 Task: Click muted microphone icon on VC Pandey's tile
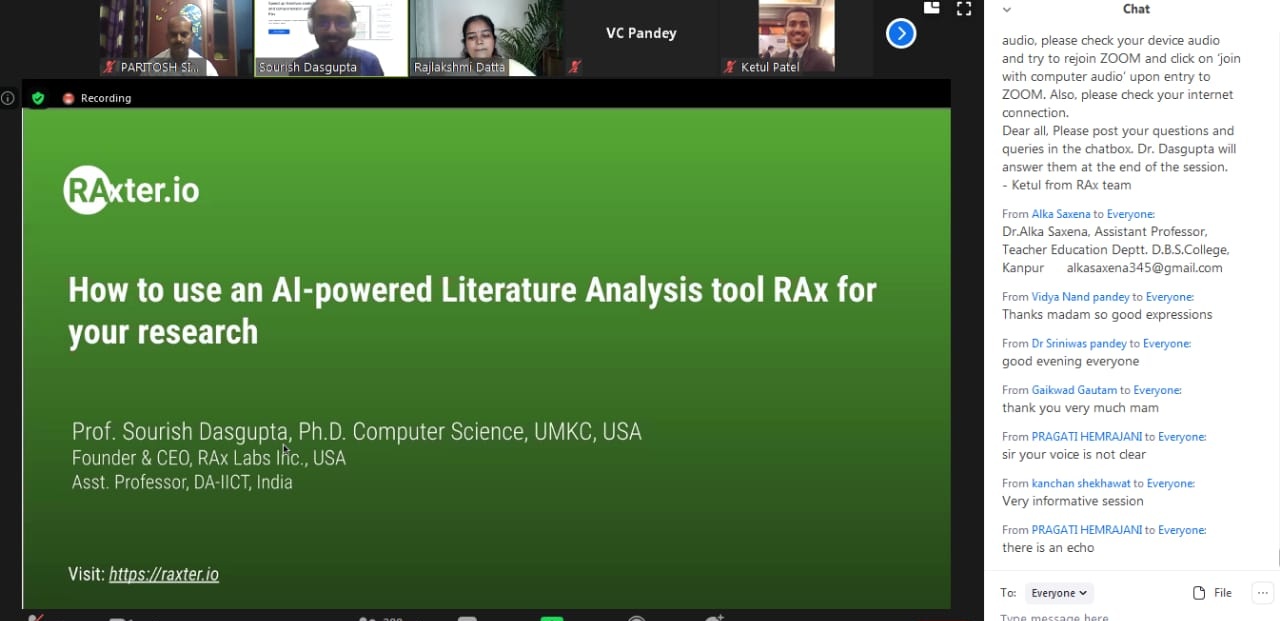pyautogui.click(x=575, y=67)
